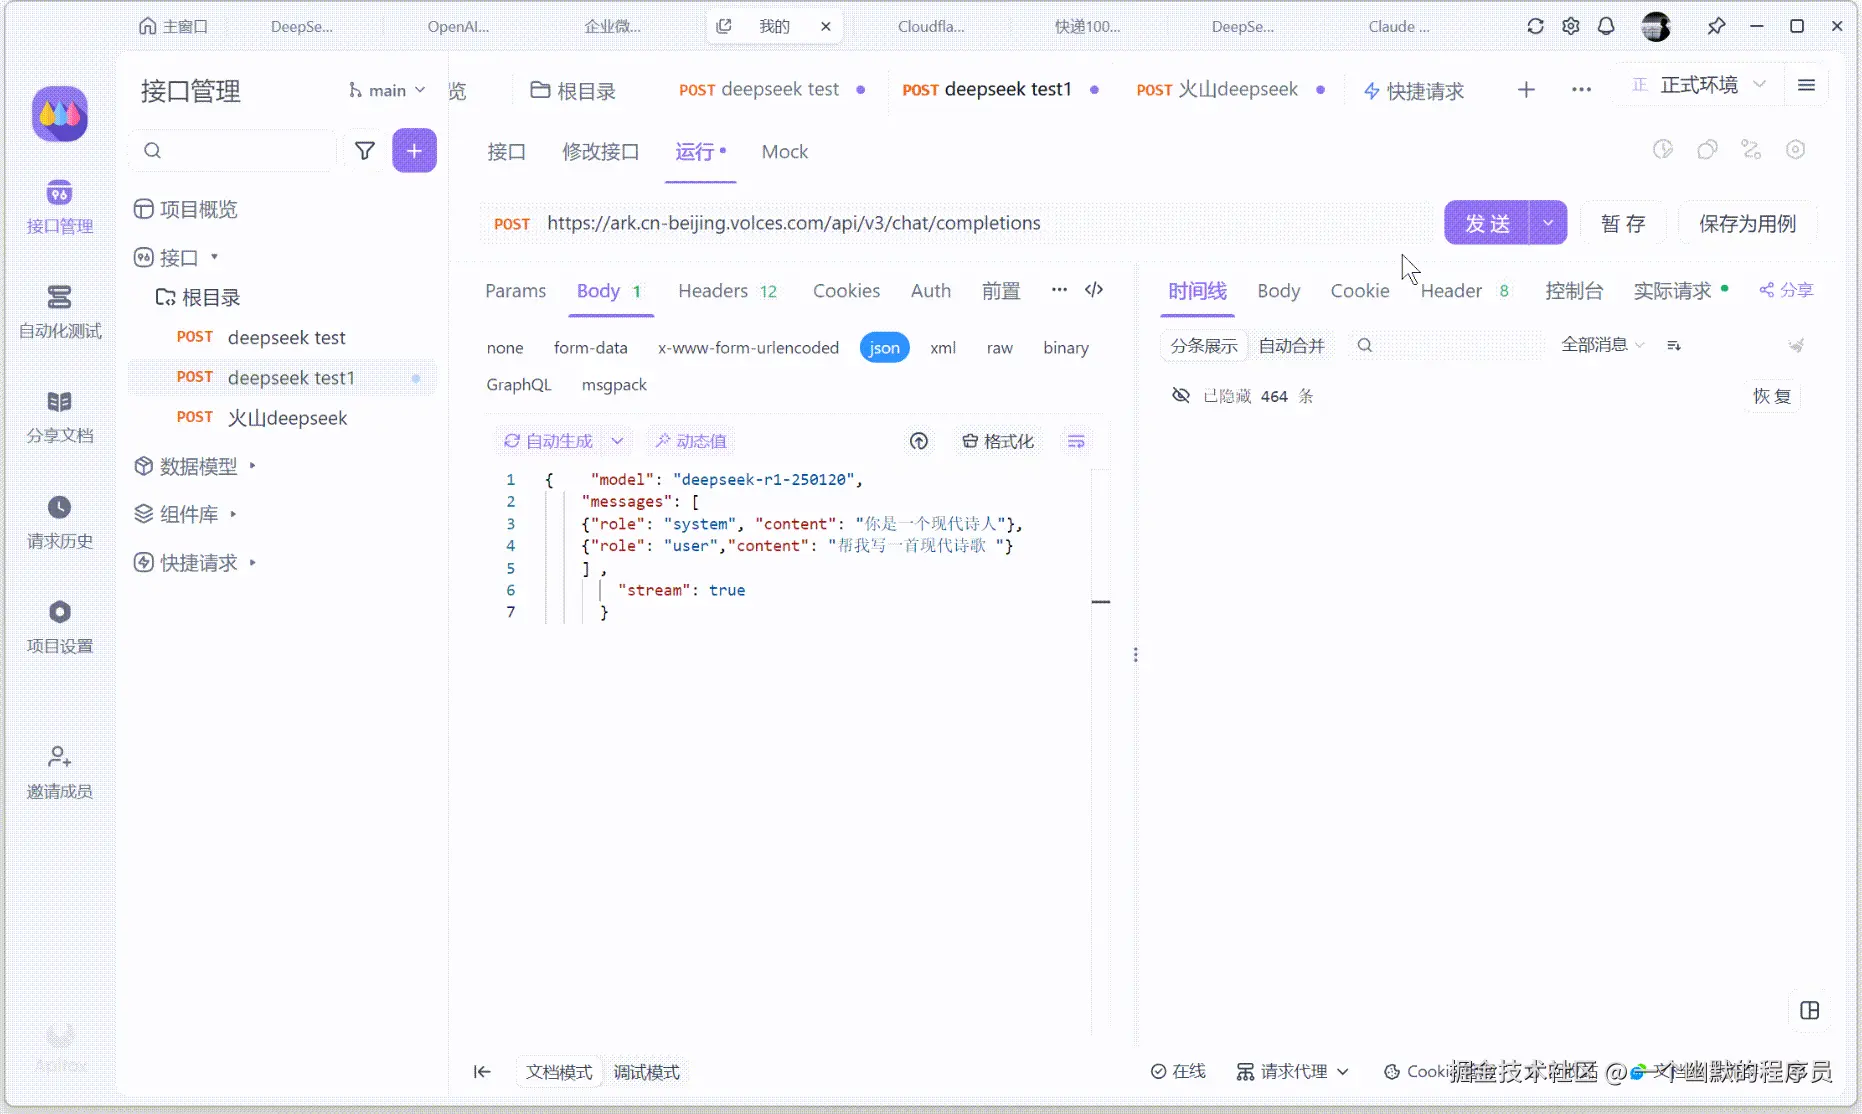Screen dimensions: 1862x1114
Task: Open the 请求历史 sidebar section
Action: 60,522
